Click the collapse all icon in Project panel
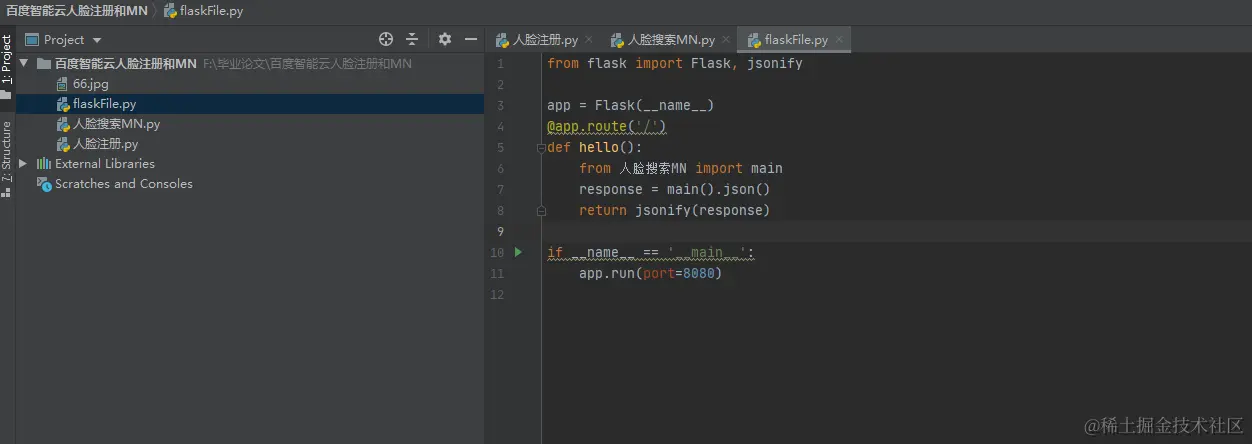This screenshot has height=444, width=1252. (412, 39)
